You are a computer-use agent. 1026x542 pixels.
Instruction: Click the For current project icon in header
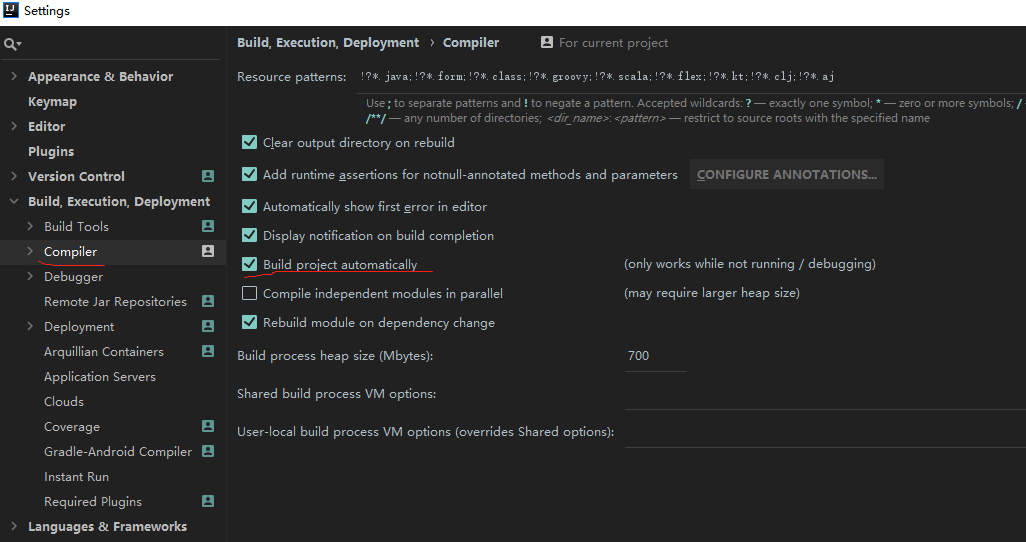pyautogui.click(x=547, y=43)
